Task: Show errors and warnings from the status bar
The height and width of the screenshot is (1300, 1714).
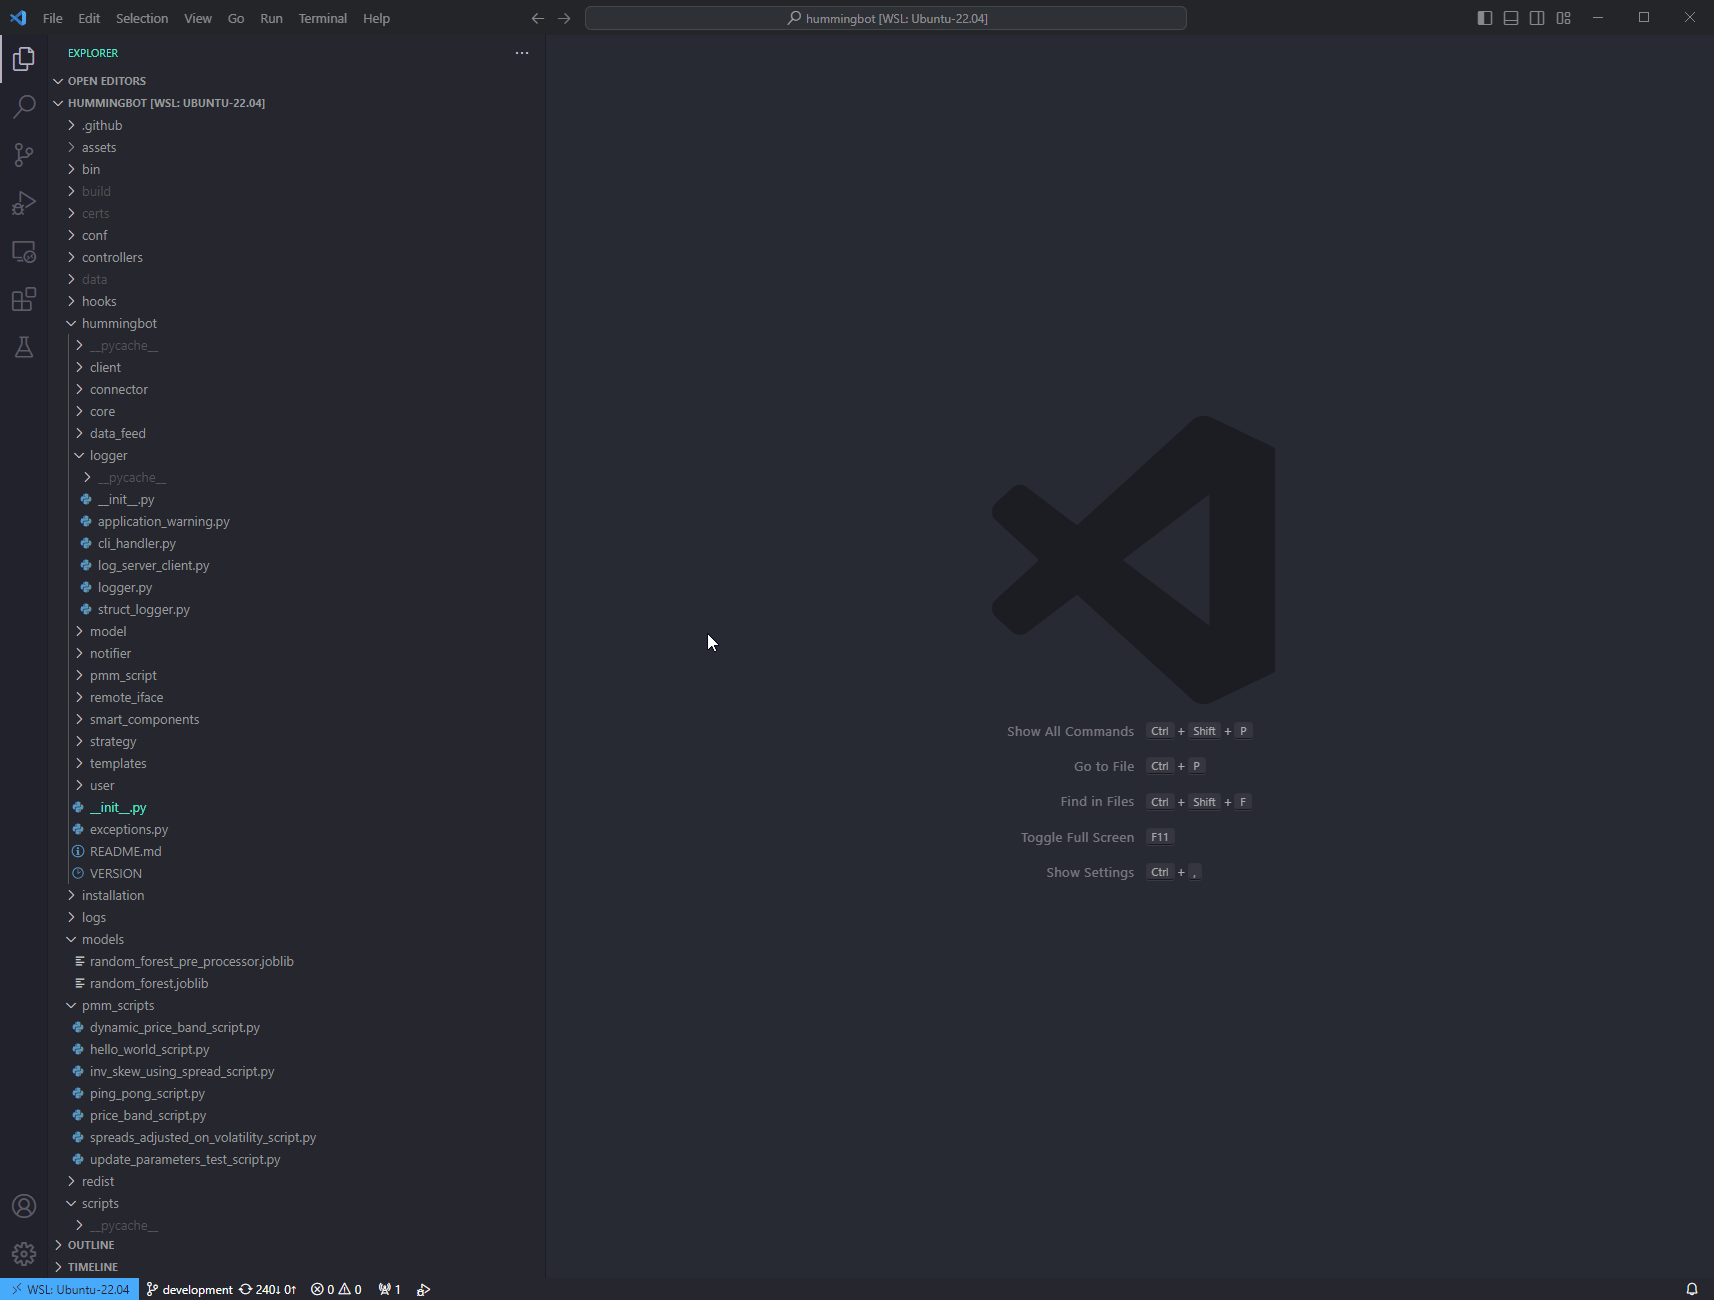Action: click(336, 1289)
